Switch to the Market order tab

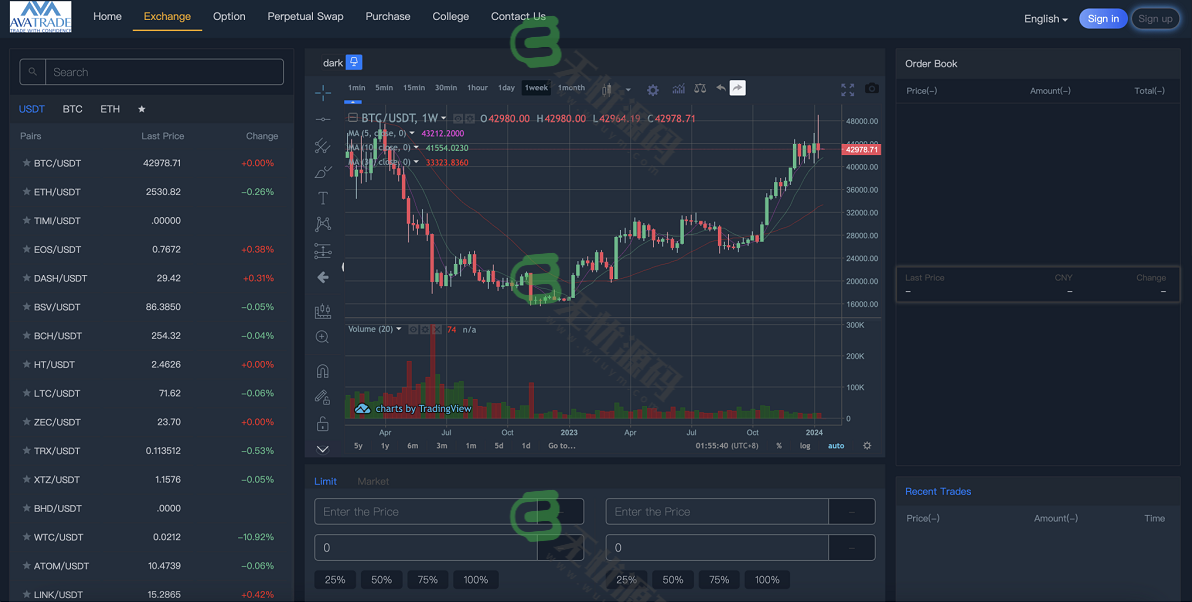[x=373, y=481]
